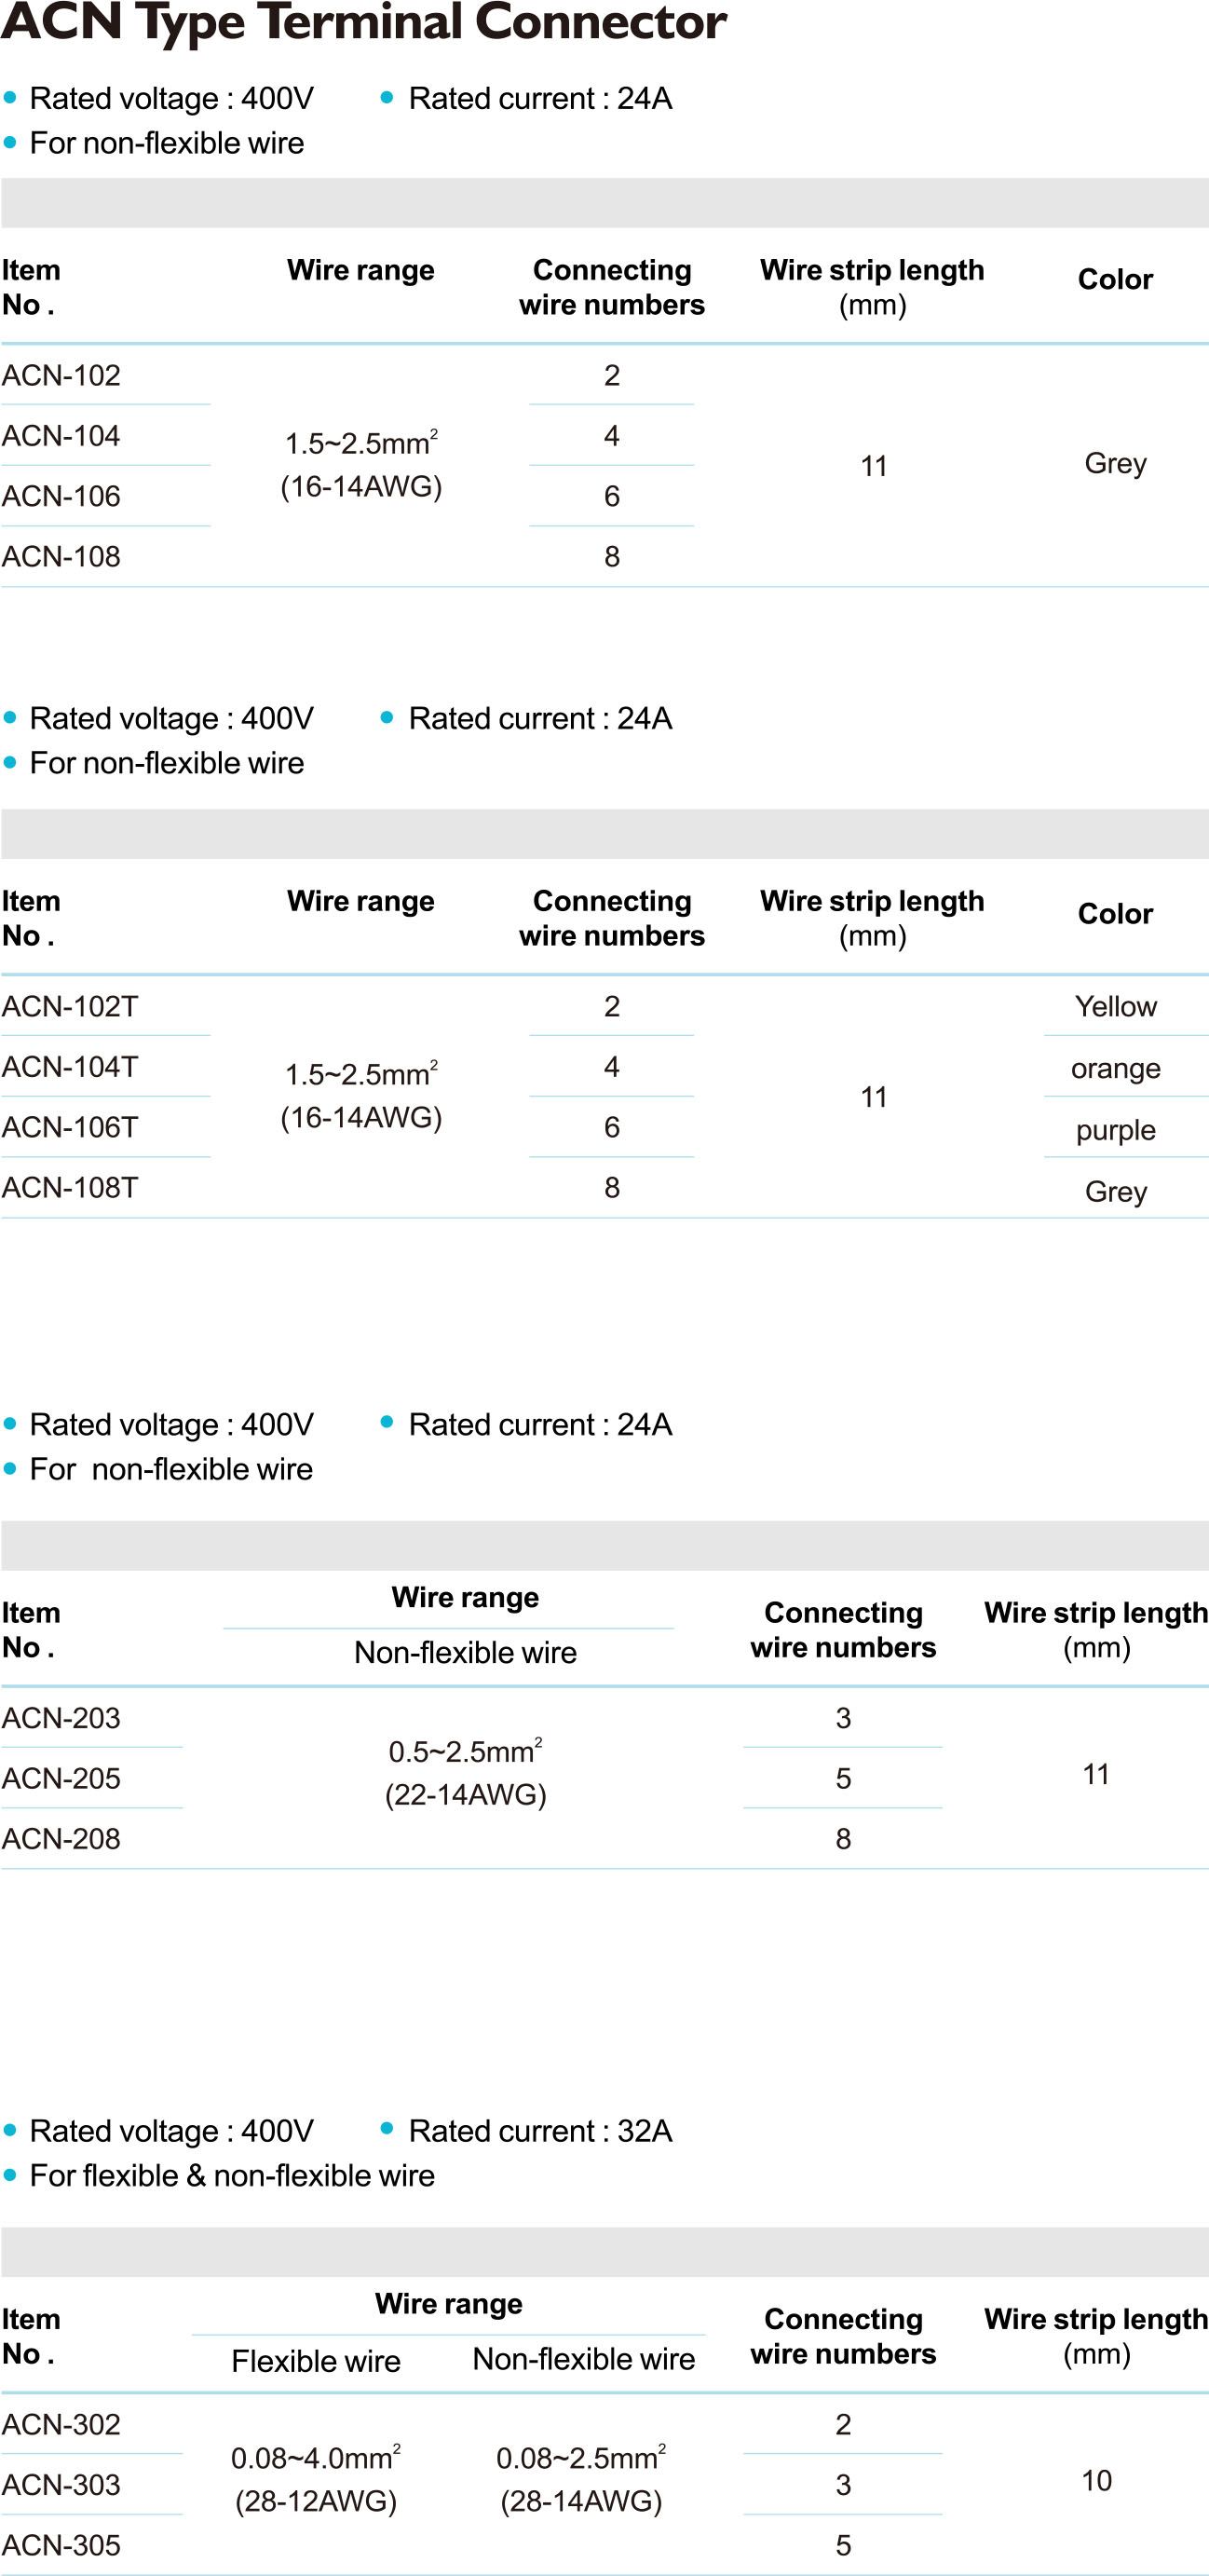
Task: Click the ACN-106 item entry
Action: (x=61, y=496)
